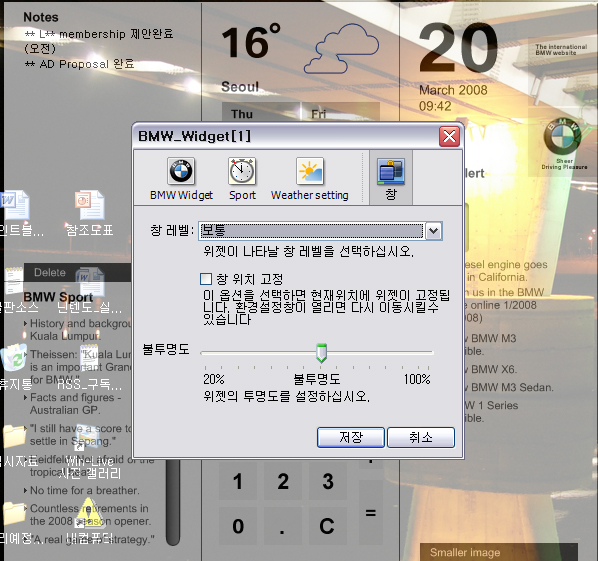The height and width of the screenshot is (561, 598).
Task: Click the BMW X6 news item
Action: [x=491, y=369]
